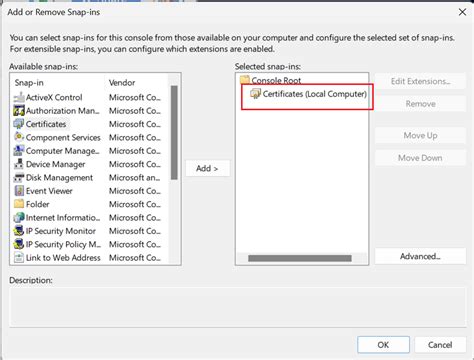Select Certificates in Available snap-ins list

pos(46,124)
